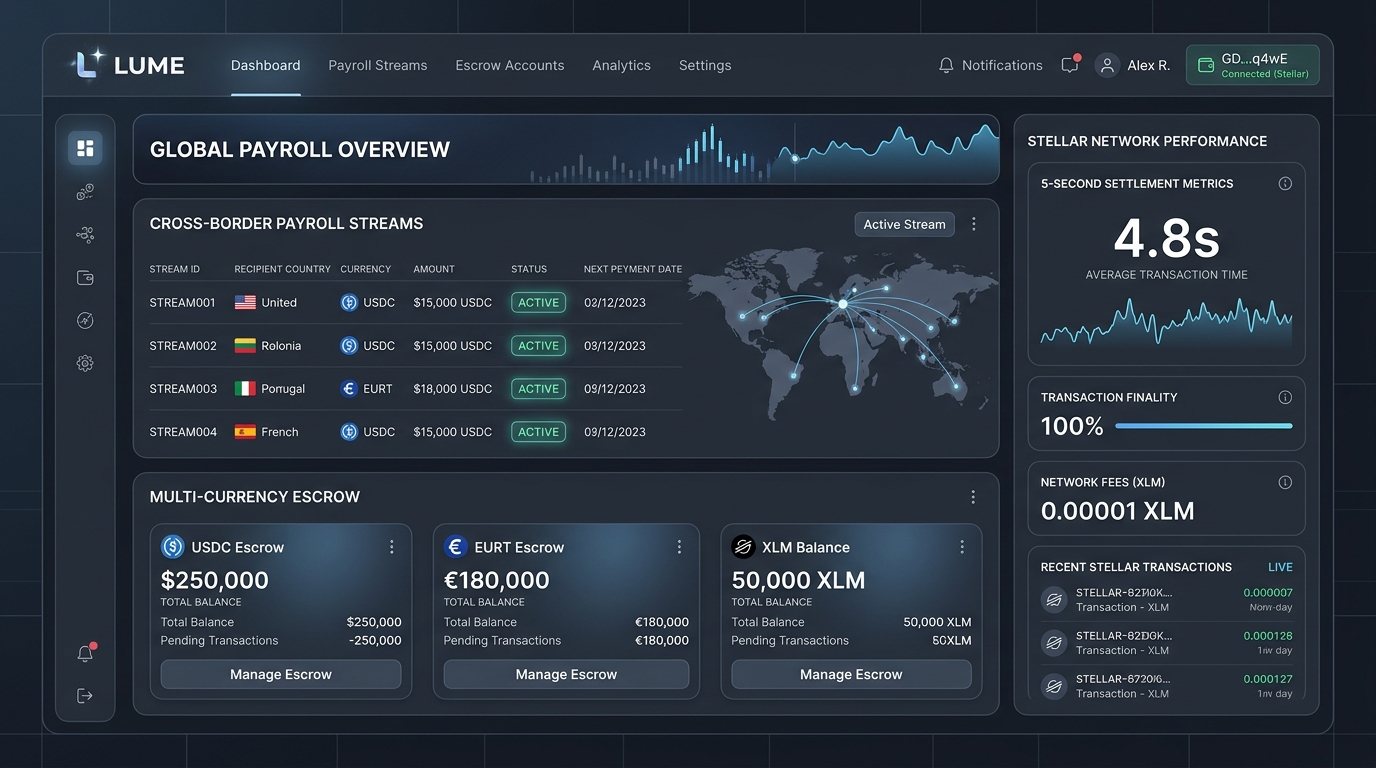
Task: Click the Active Stream button
Action: pos(905,224)
